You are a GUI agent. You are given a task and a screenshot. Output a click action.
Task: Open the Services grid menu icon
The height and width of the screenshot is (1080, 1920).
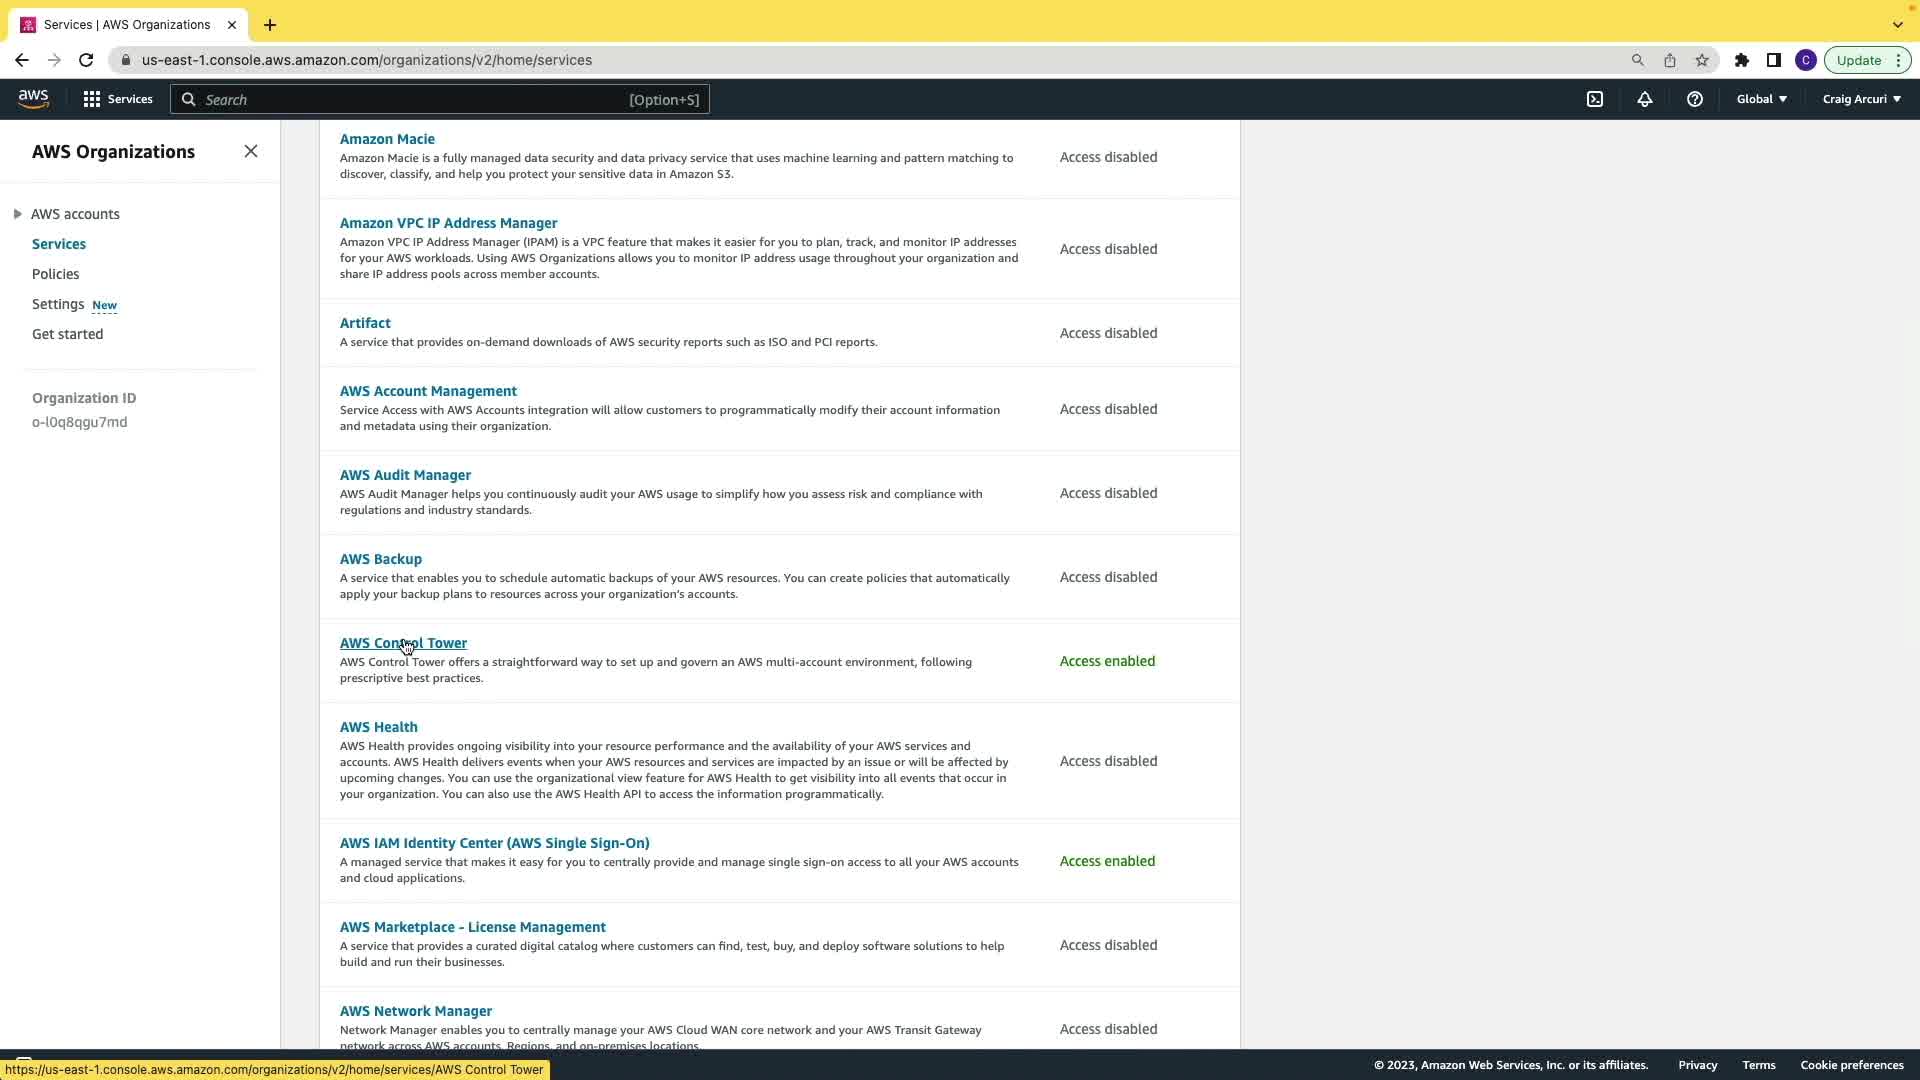click(x=92, y=99)
